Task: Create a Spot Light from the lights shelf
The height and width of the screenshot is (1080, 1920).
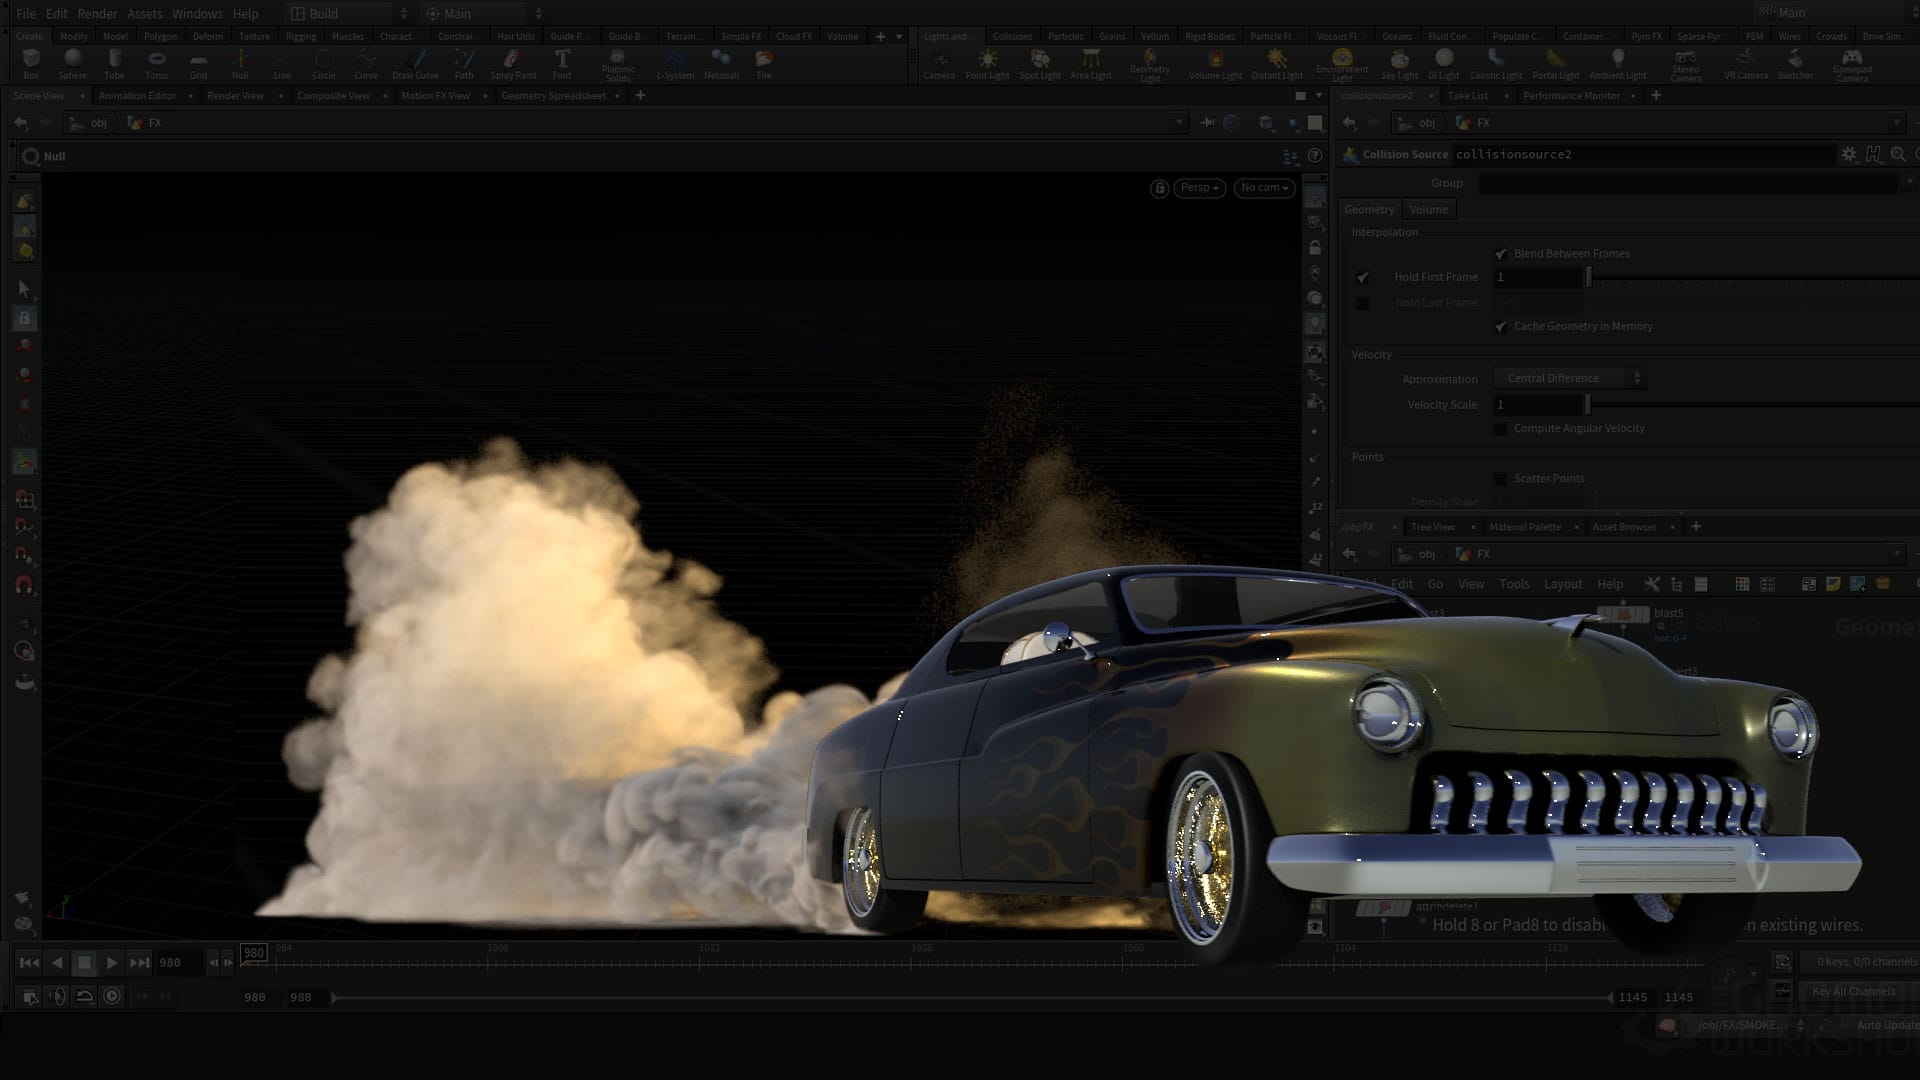Action: (x=1039, y=64)
